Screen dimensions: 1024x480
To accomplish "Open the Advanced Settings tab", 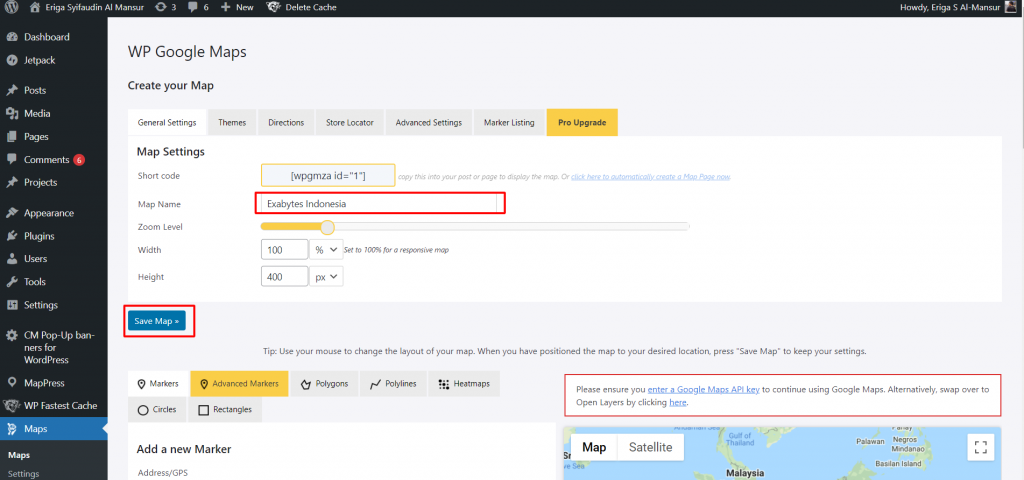I will (x=428, y=123).
